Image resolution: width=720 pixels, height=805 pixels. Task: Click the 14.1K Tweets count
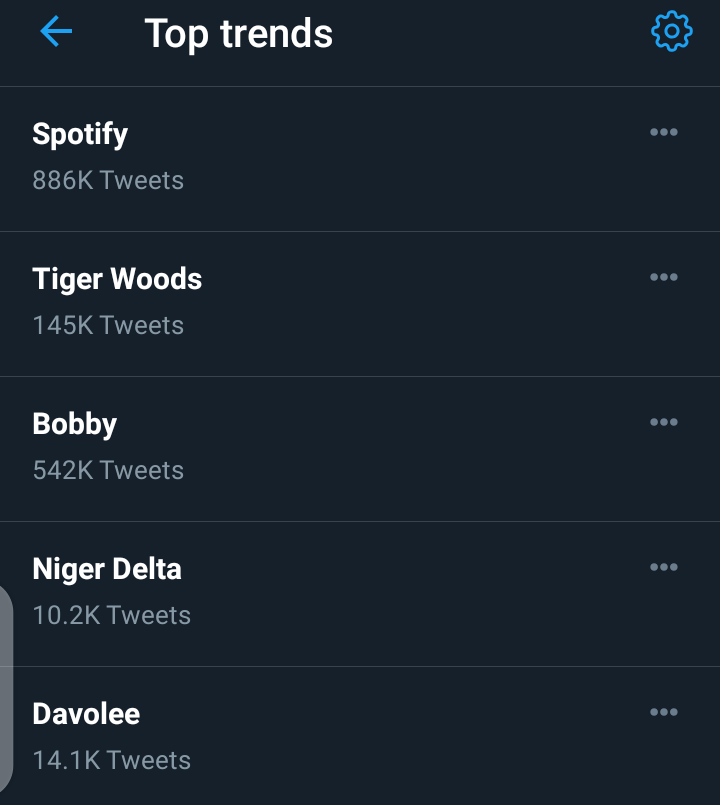(x=111, y=760)
